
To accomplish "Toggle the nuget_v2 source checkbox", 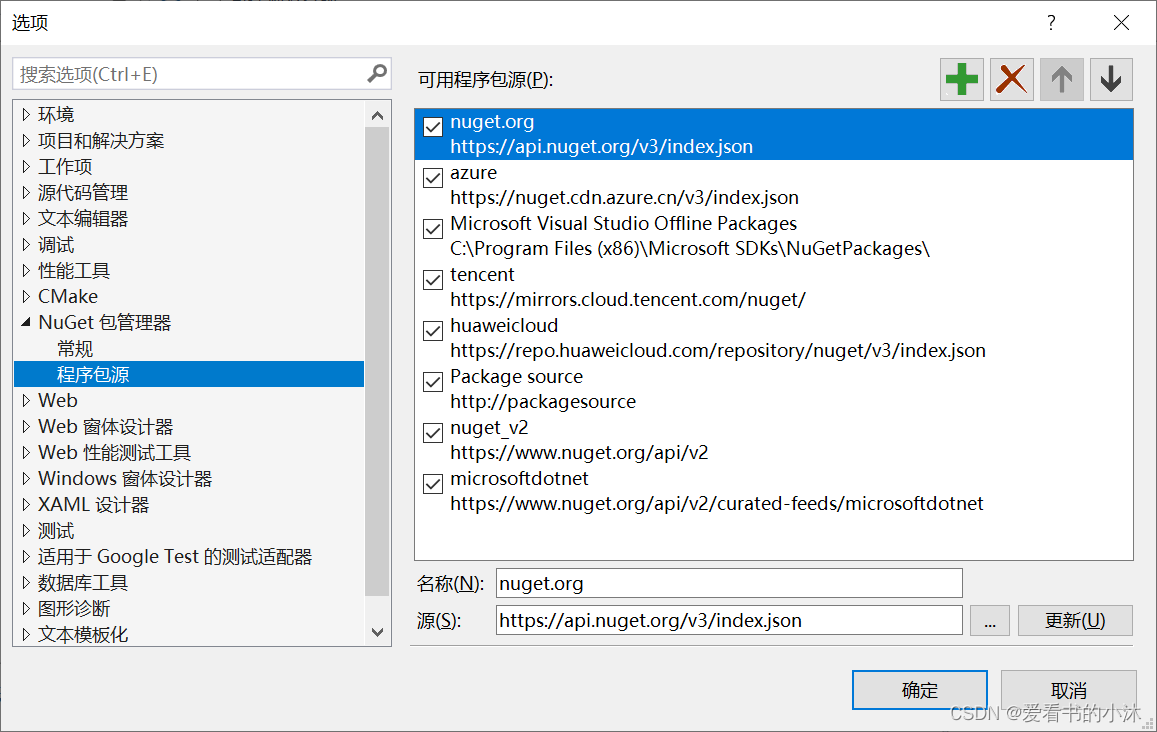I will 433,432.
